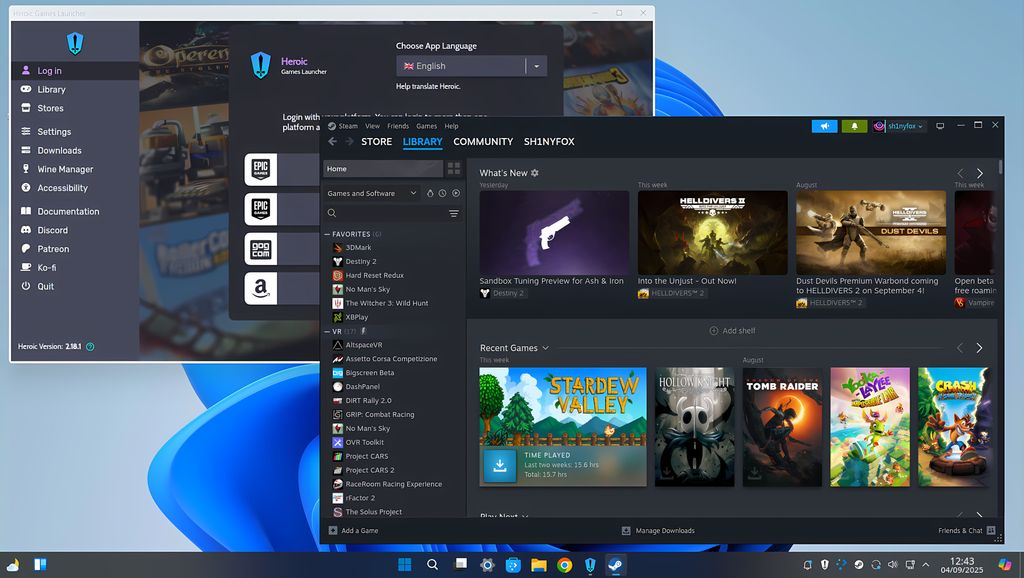The width and height of the screenshot is (1024, 578).
Task: Switch library to grid view layout
Action: click(x=454, y=168)
